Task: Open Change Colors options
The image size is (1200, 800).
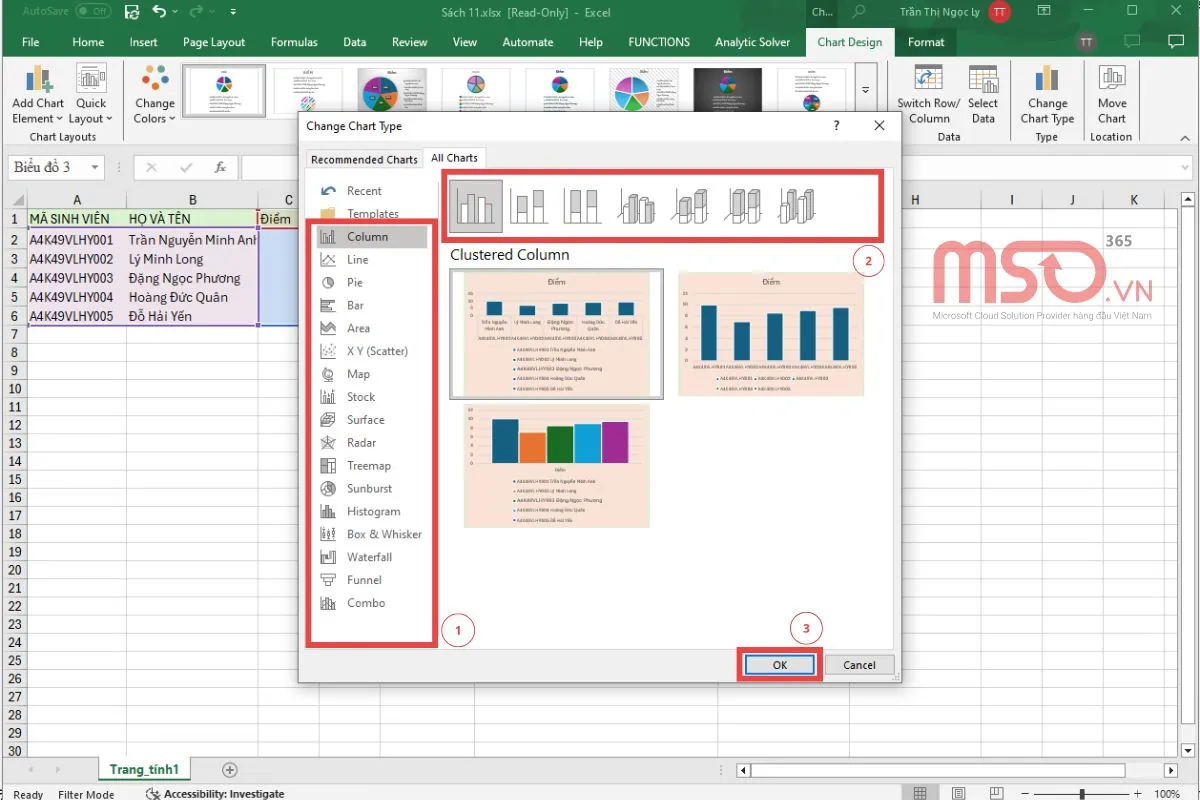Action: pos(153,97)
